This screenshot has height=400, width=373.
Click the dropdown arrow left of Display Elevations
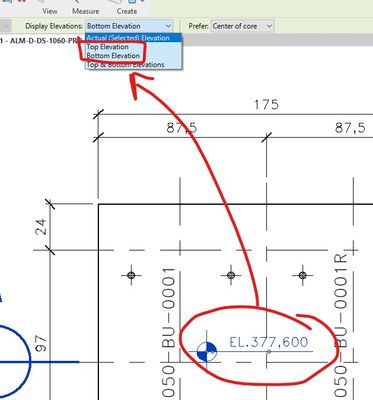click(x=6, y=26)
